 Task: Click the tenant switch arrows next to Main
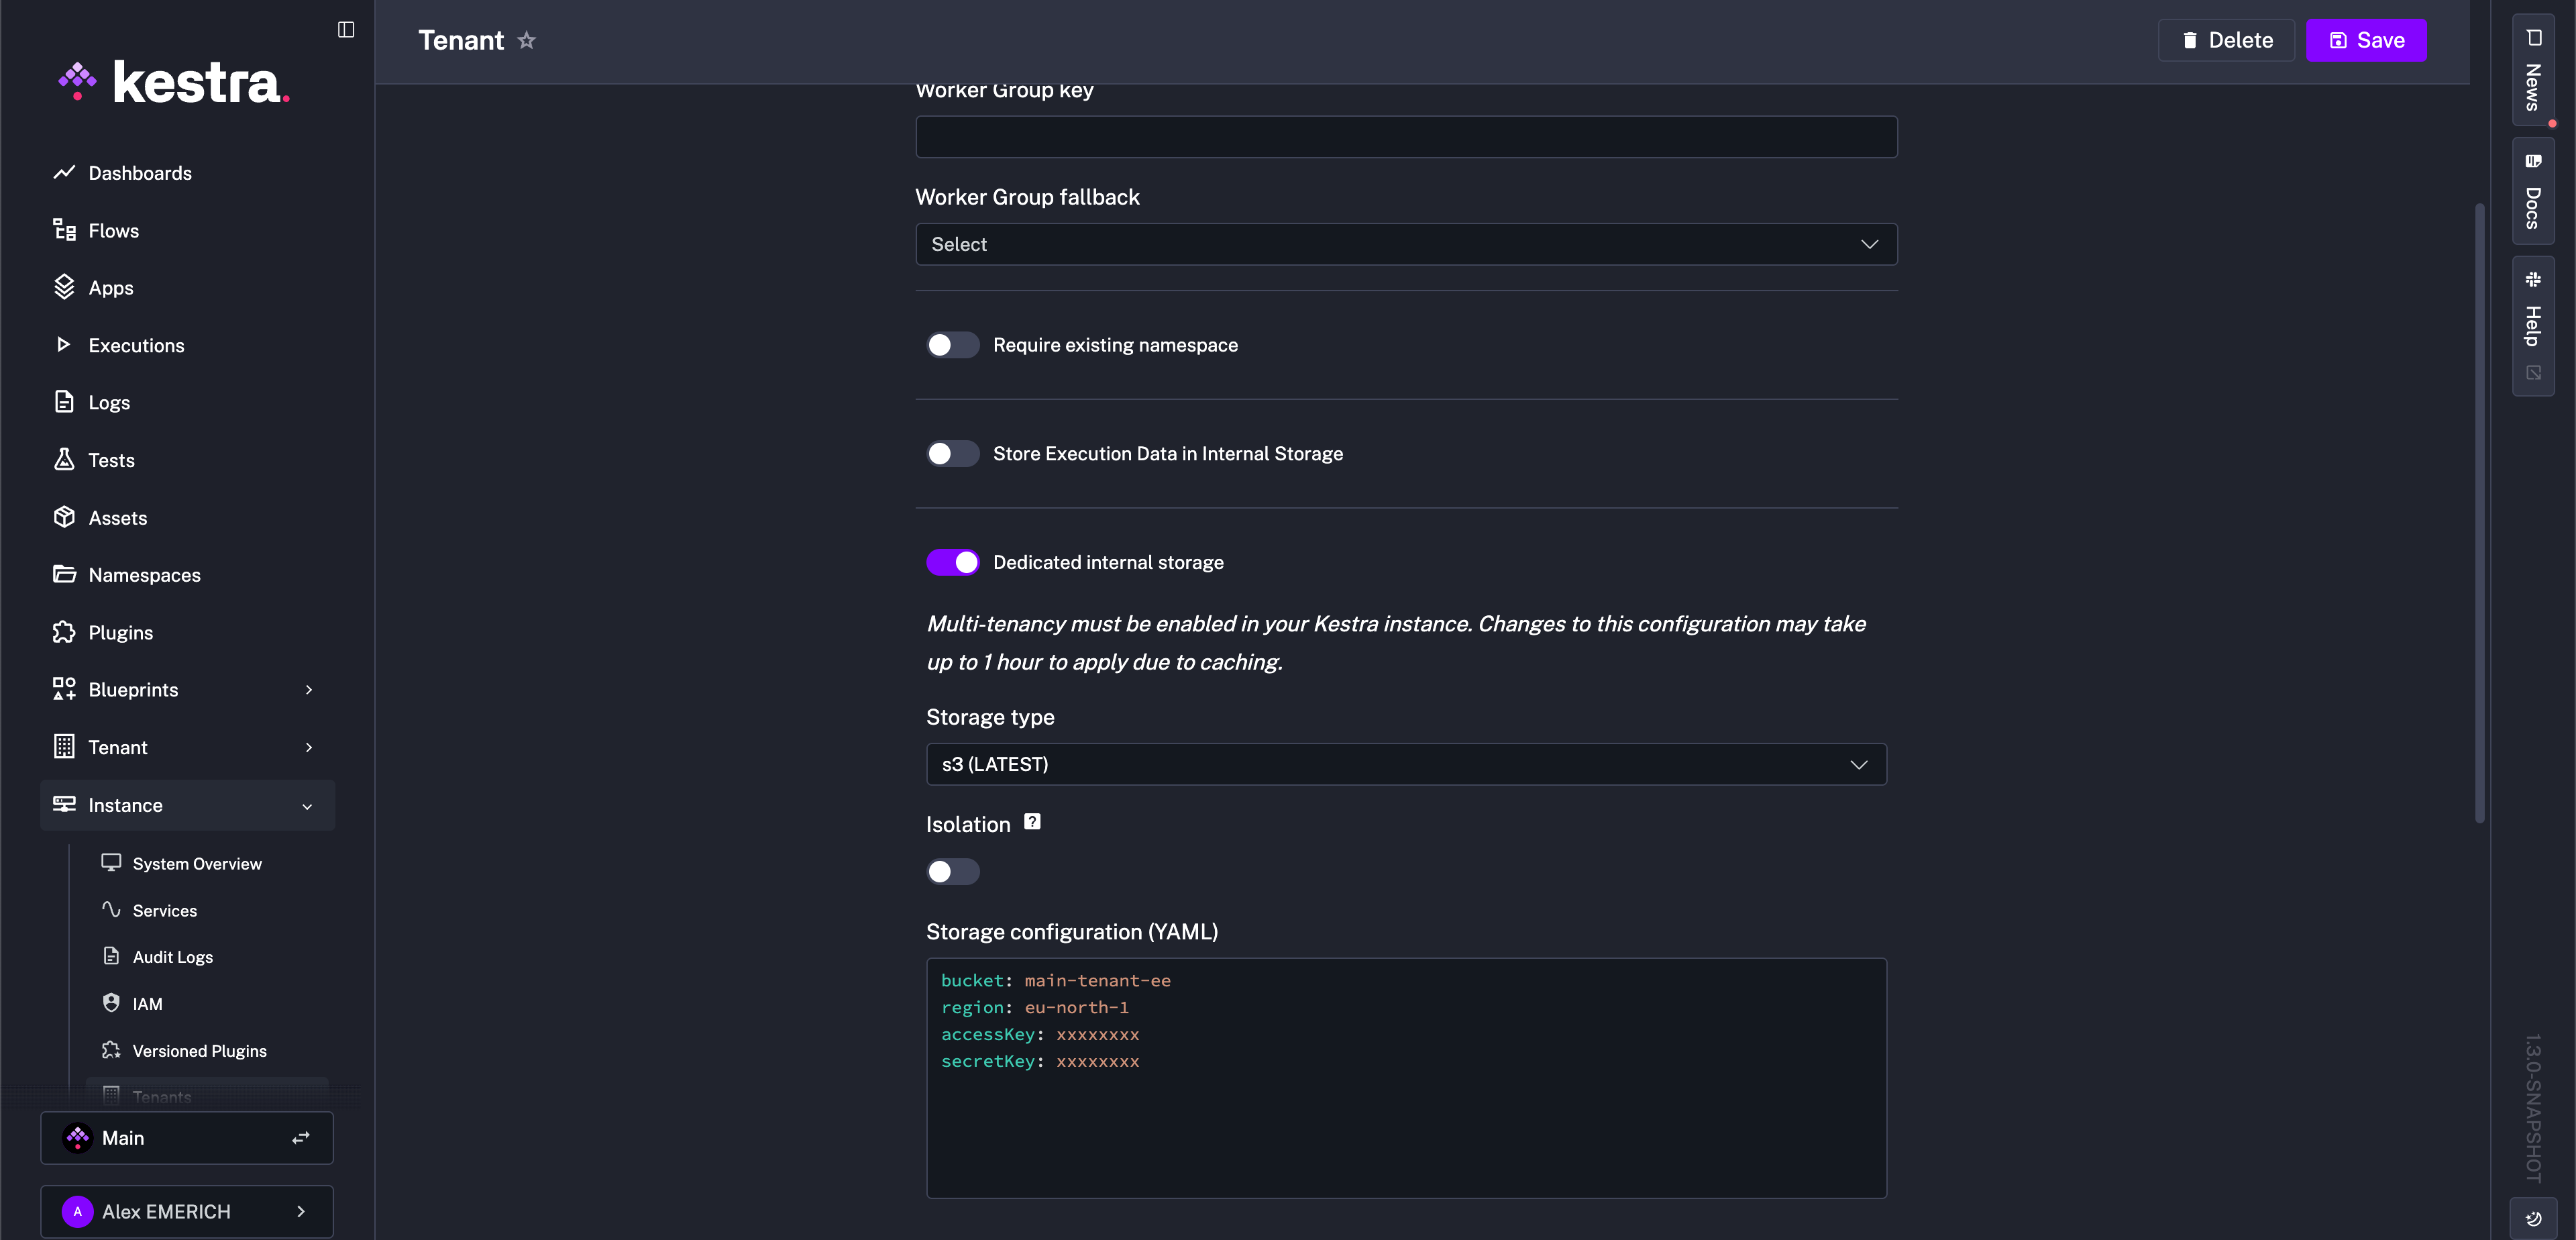(301, 1138)
